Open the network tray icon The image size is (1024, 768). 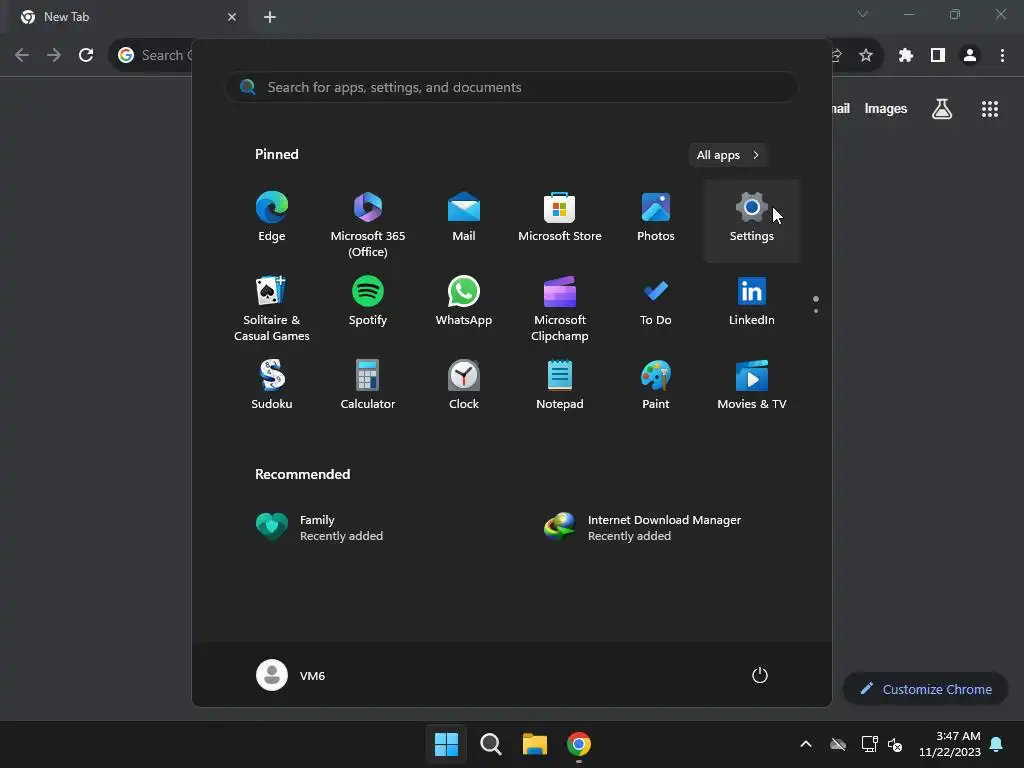pyautogui.click(x=869, y=744)
